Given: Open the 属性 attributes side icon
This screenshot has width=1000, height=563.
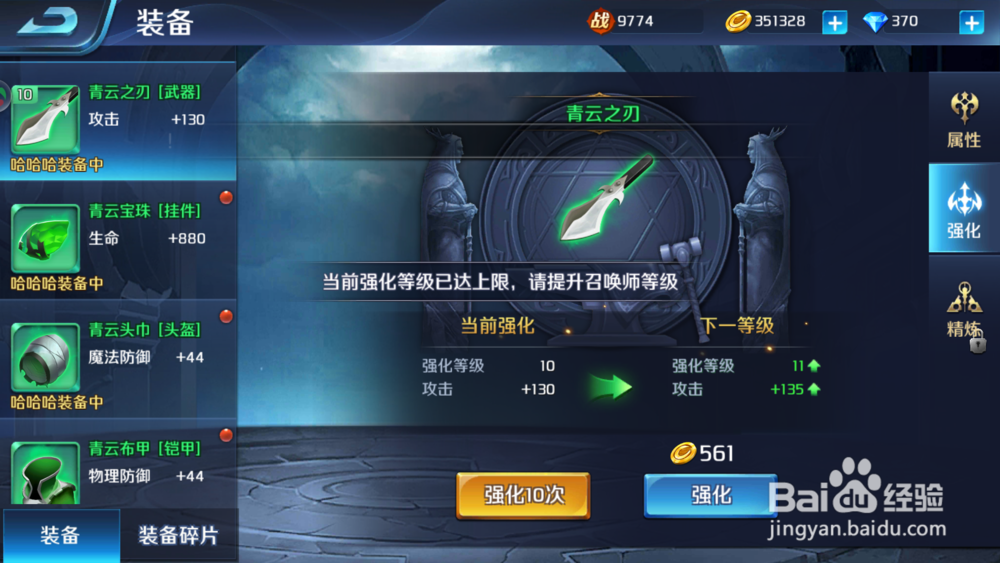Looking at the screenshot, I should click(x=964, y=119).
